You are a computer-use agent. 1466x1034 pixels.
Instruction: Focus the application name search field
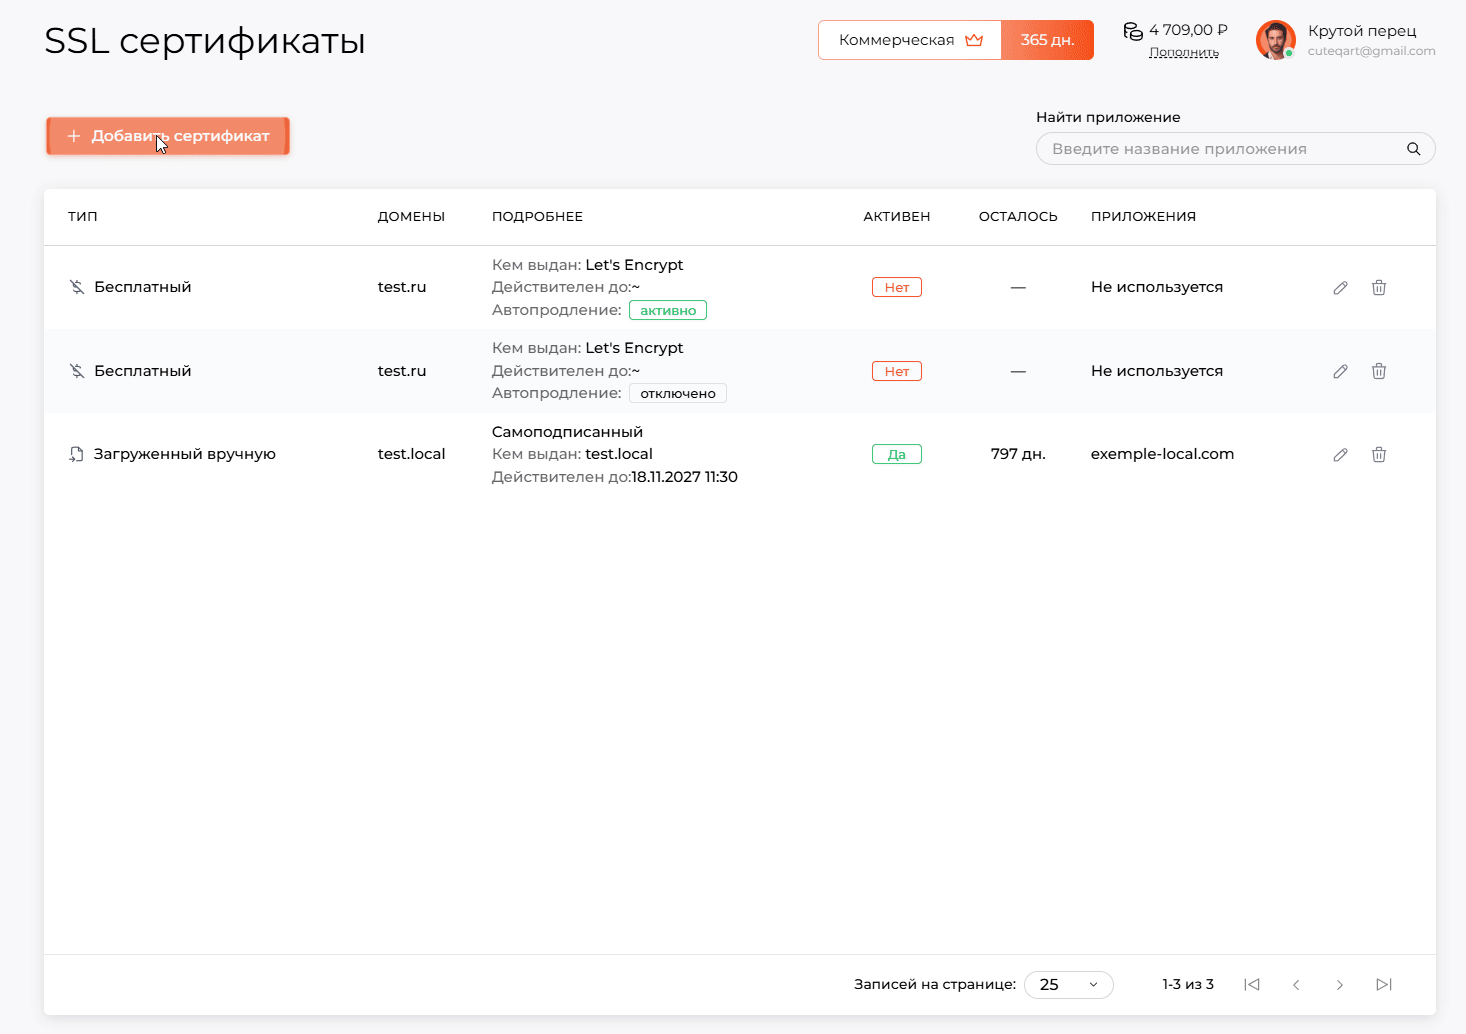pyautogui.click(x=1236, y=149)
